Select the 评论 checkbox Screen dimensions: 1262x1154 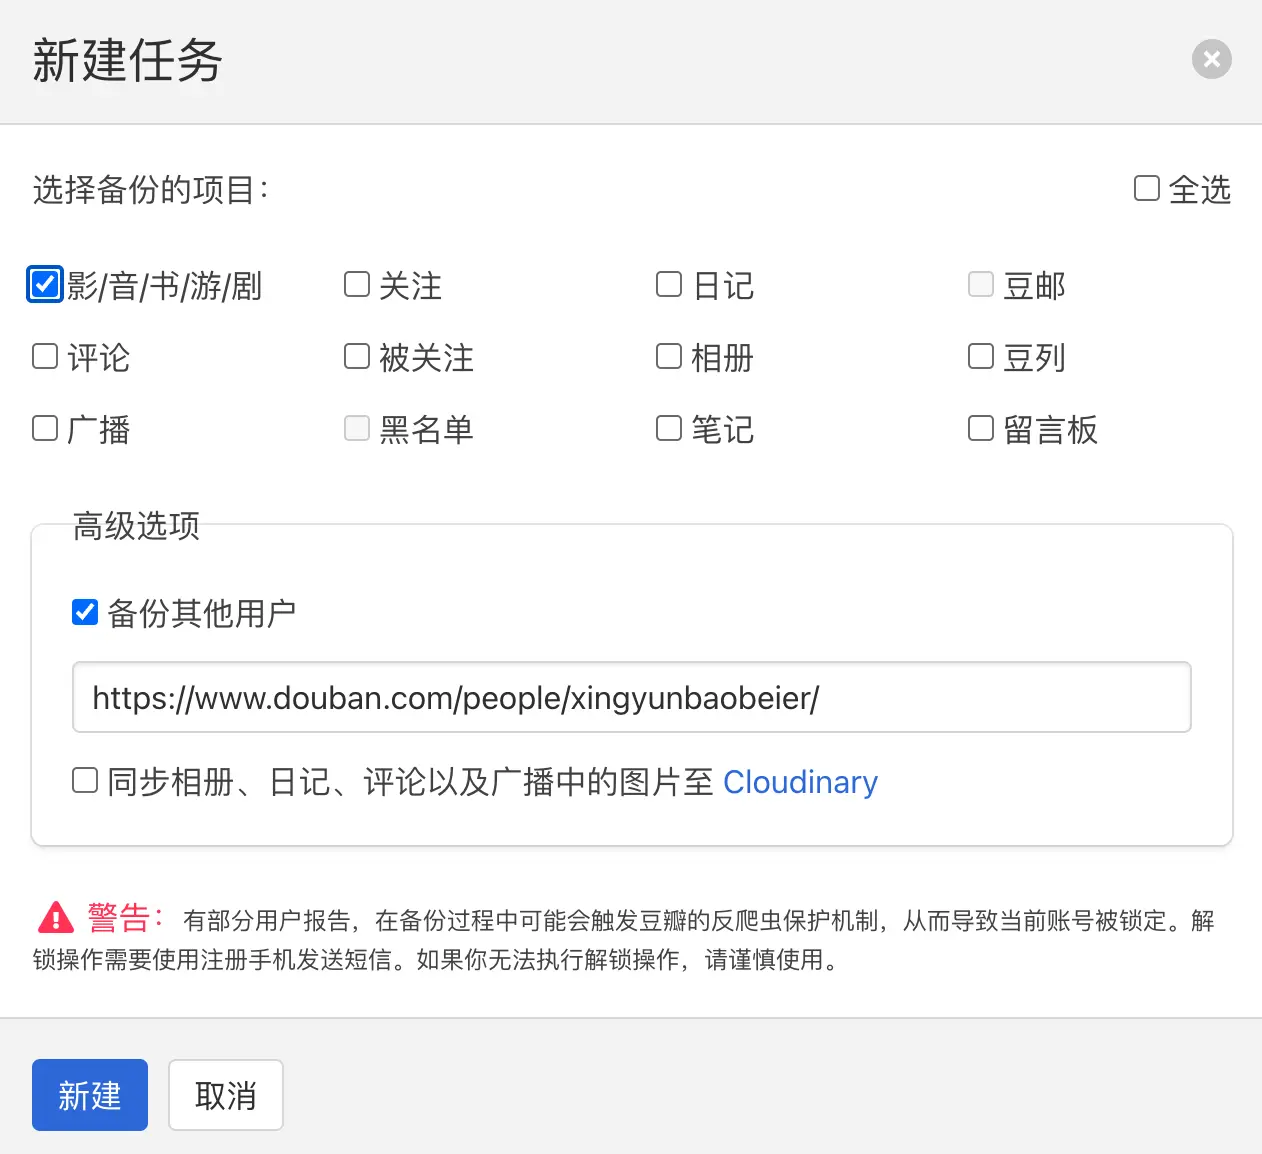(45, 357)
